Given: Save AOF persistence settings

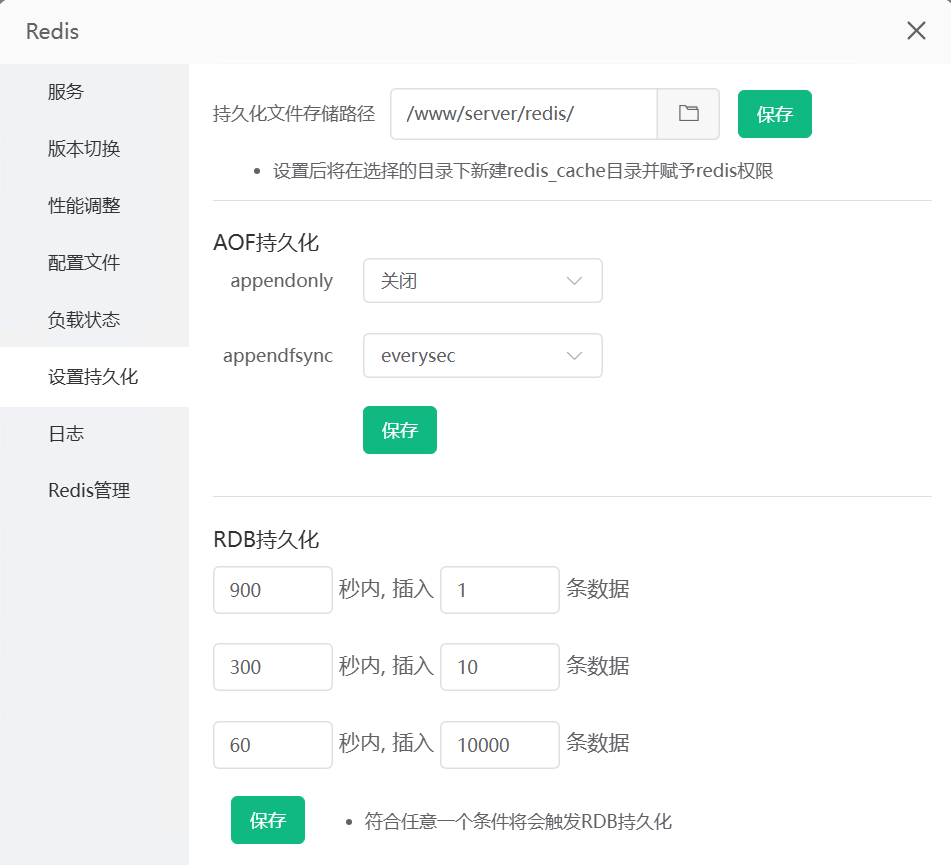Looking at the screenshot, I should [400, 430].
